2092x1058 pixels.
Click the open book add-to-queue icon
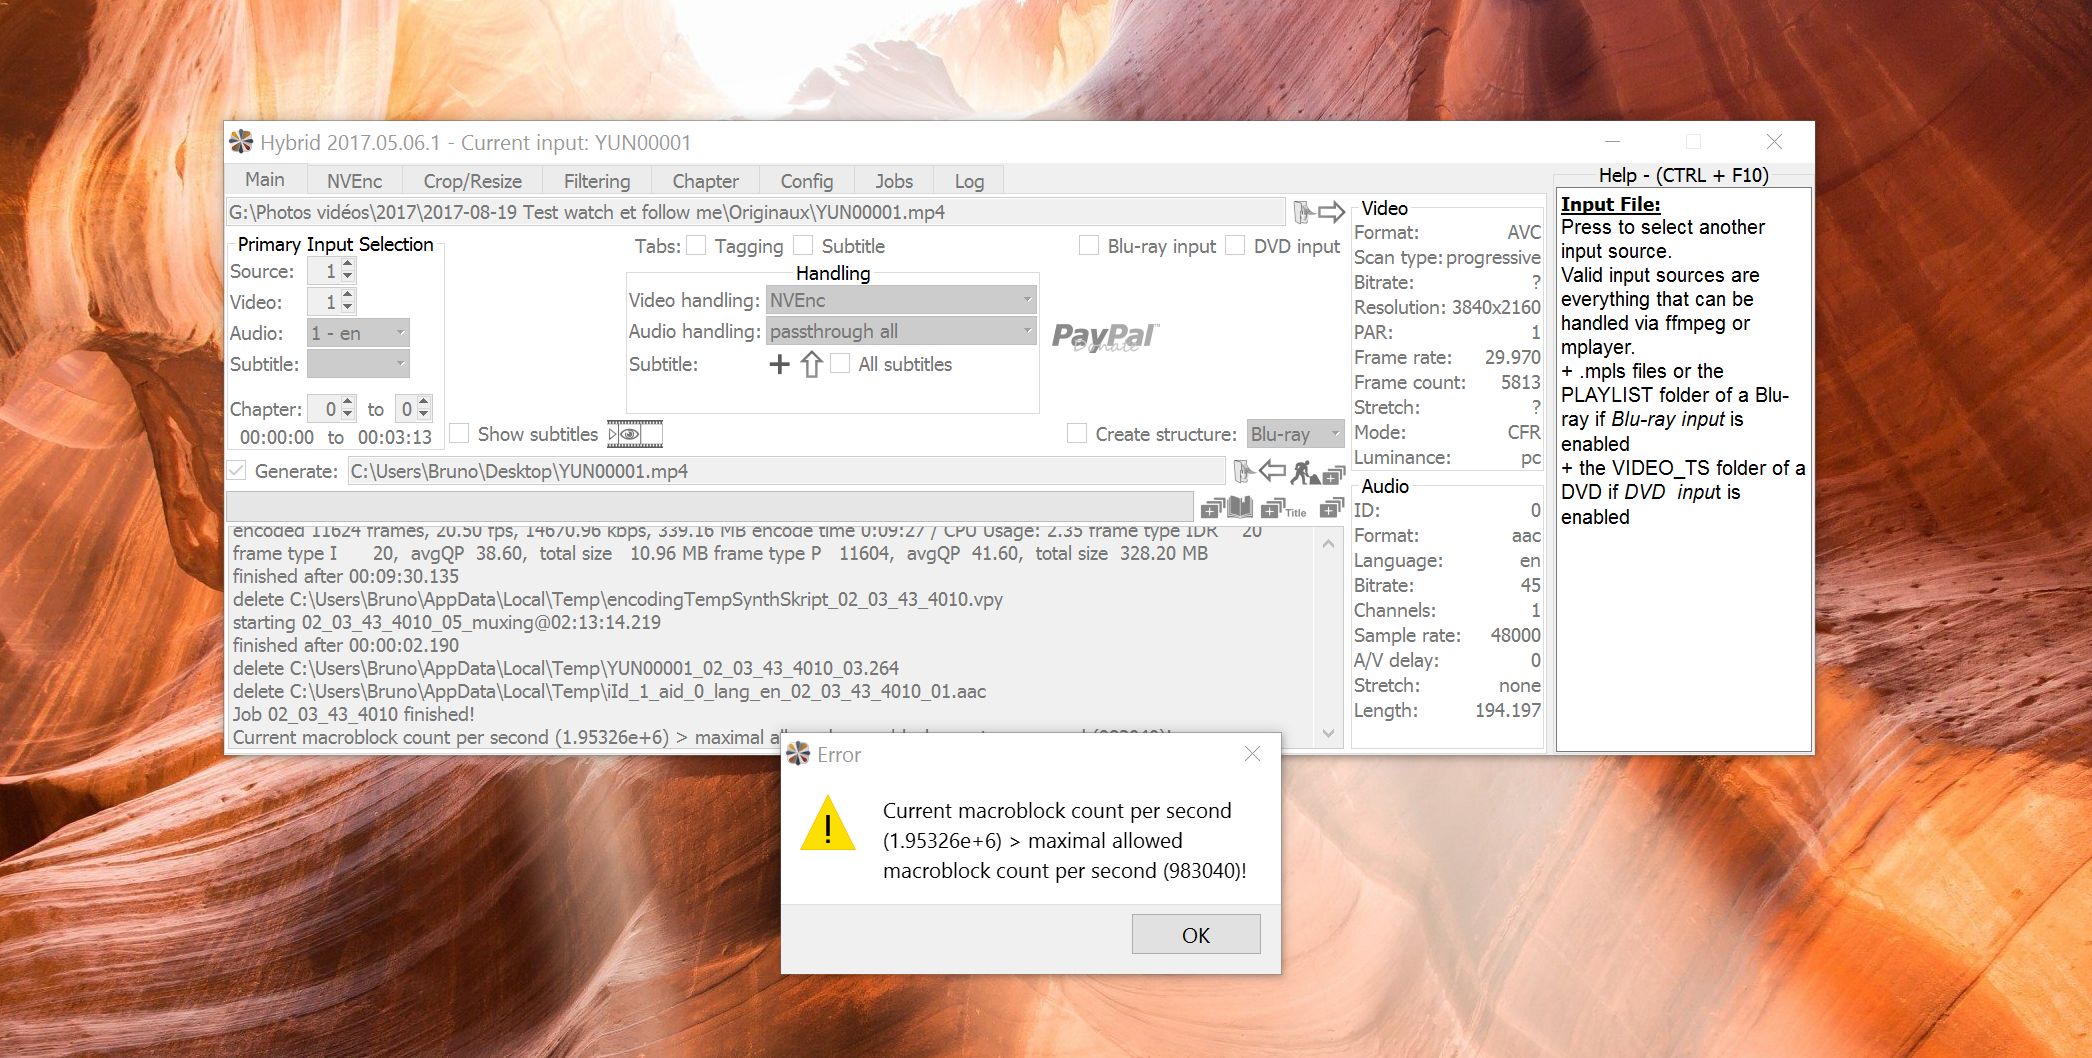1240,507
